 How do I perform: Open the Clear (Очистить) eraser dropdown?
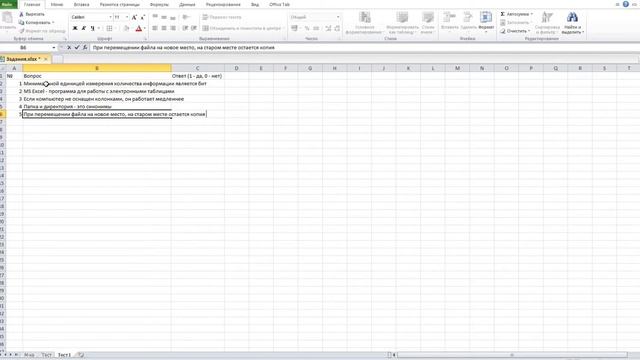[x=515, y=31]
